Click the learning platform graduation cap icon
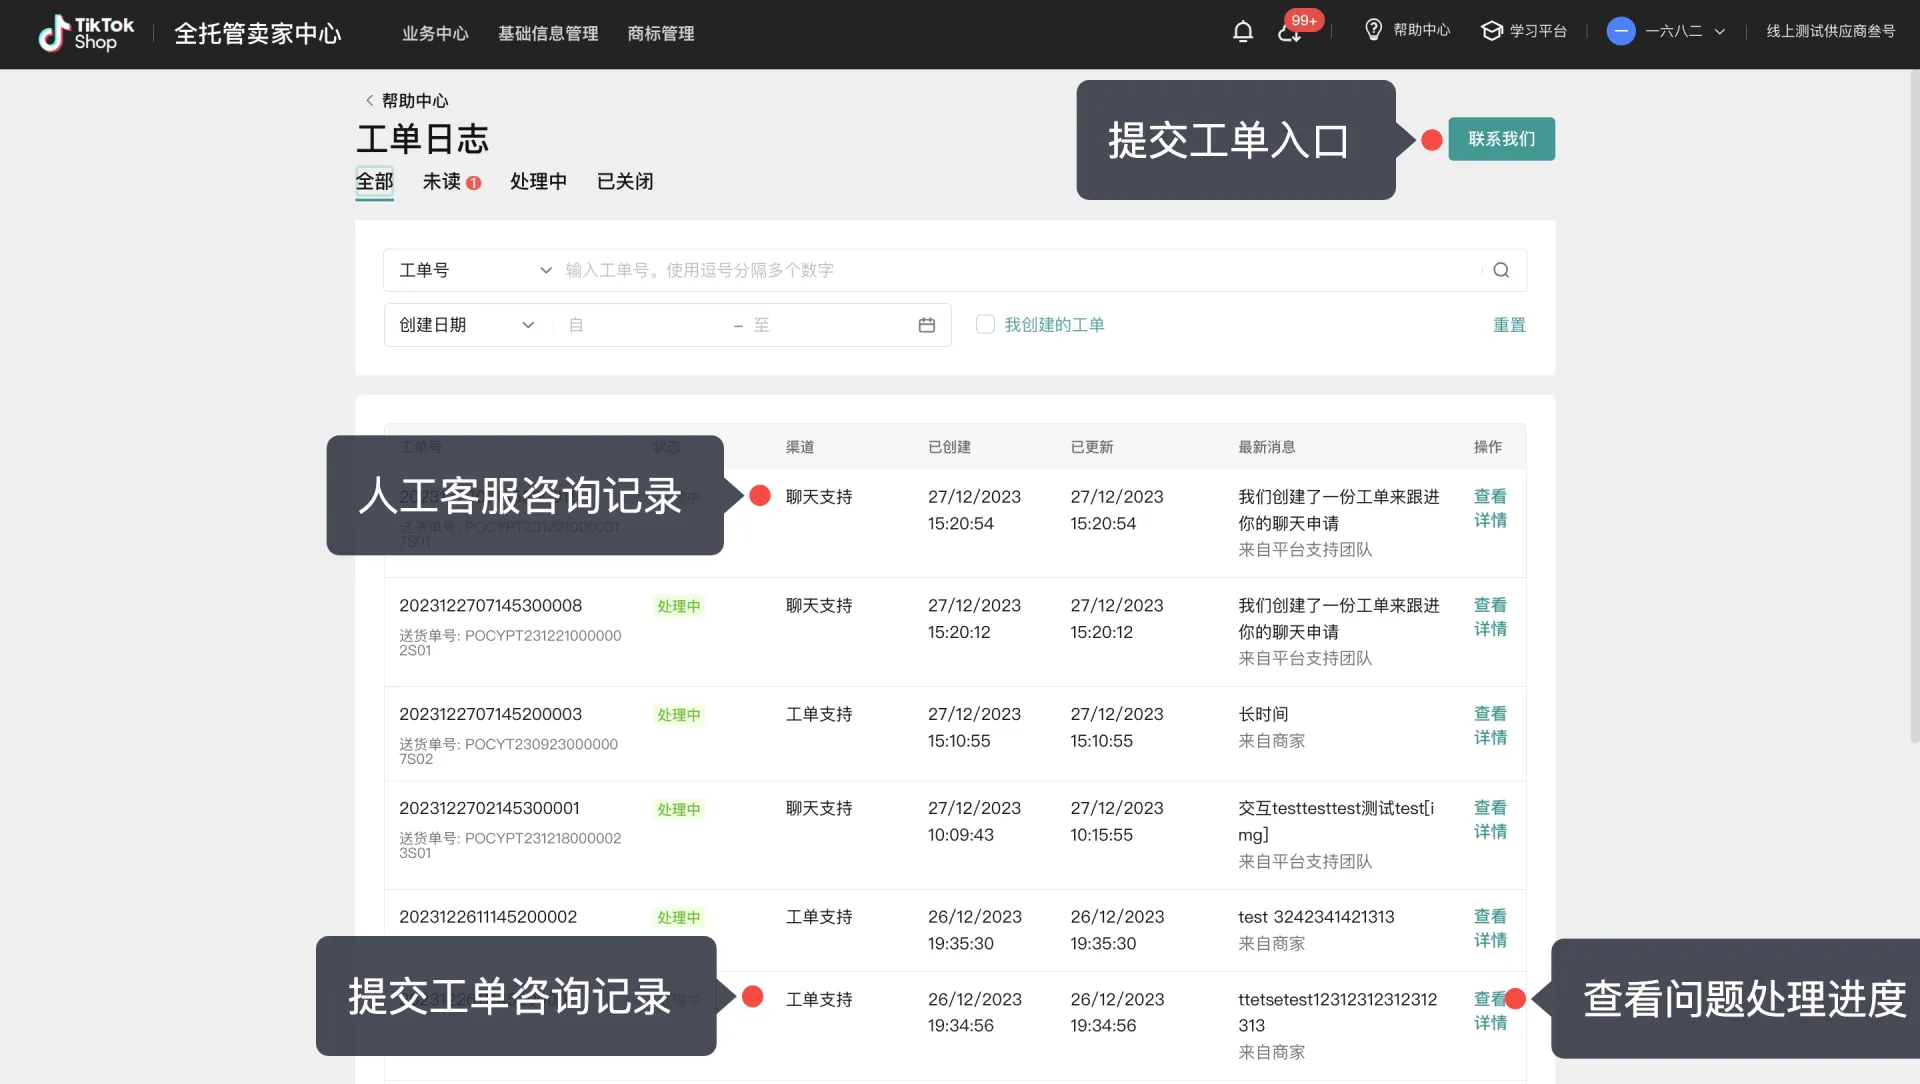Viewport: 1920px width, 1084px height. (x=1492, y=31)
